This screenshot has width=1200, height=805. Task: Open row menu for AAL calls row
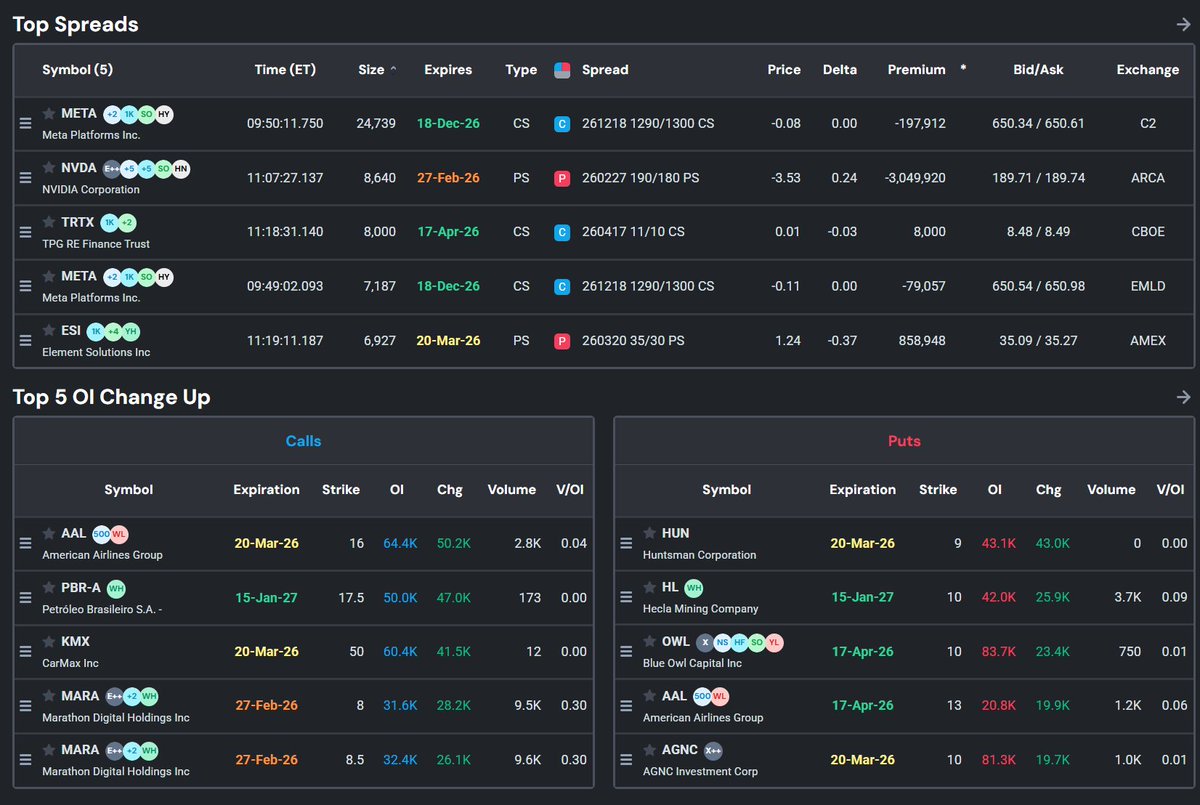(x=26, y=544)
